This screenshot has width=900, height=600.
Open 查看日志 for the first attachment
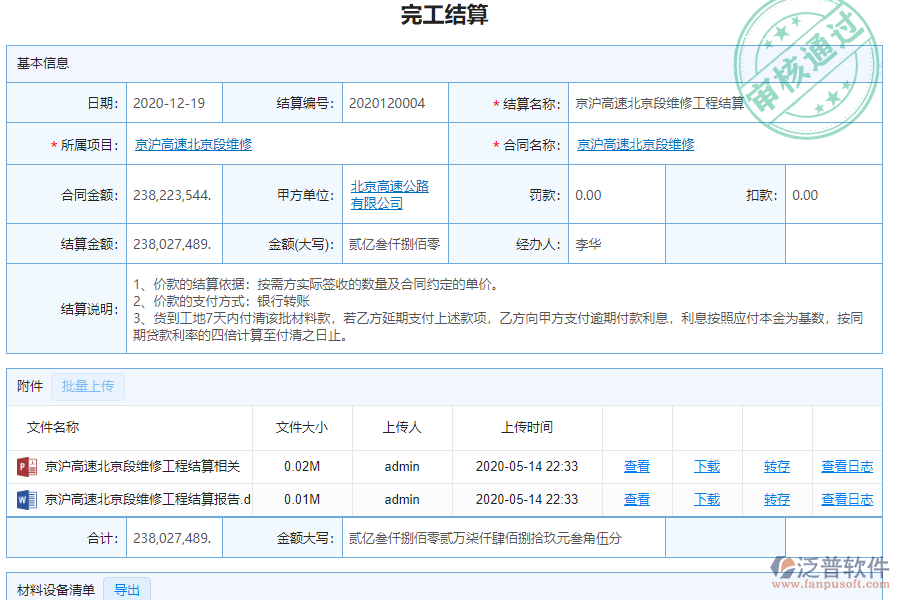[848, 466]
